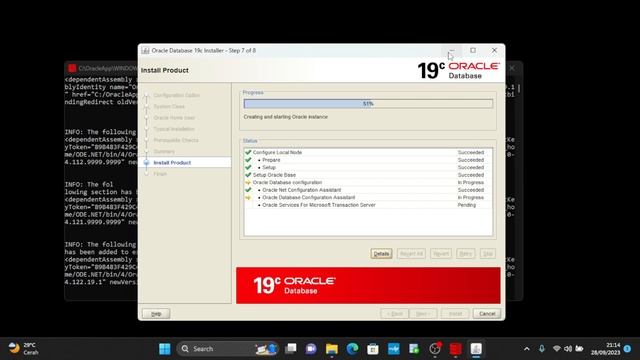Open the blue waveform app in taskbar
This screenshot has height=360, width=640.
click(x=393, y=349)
